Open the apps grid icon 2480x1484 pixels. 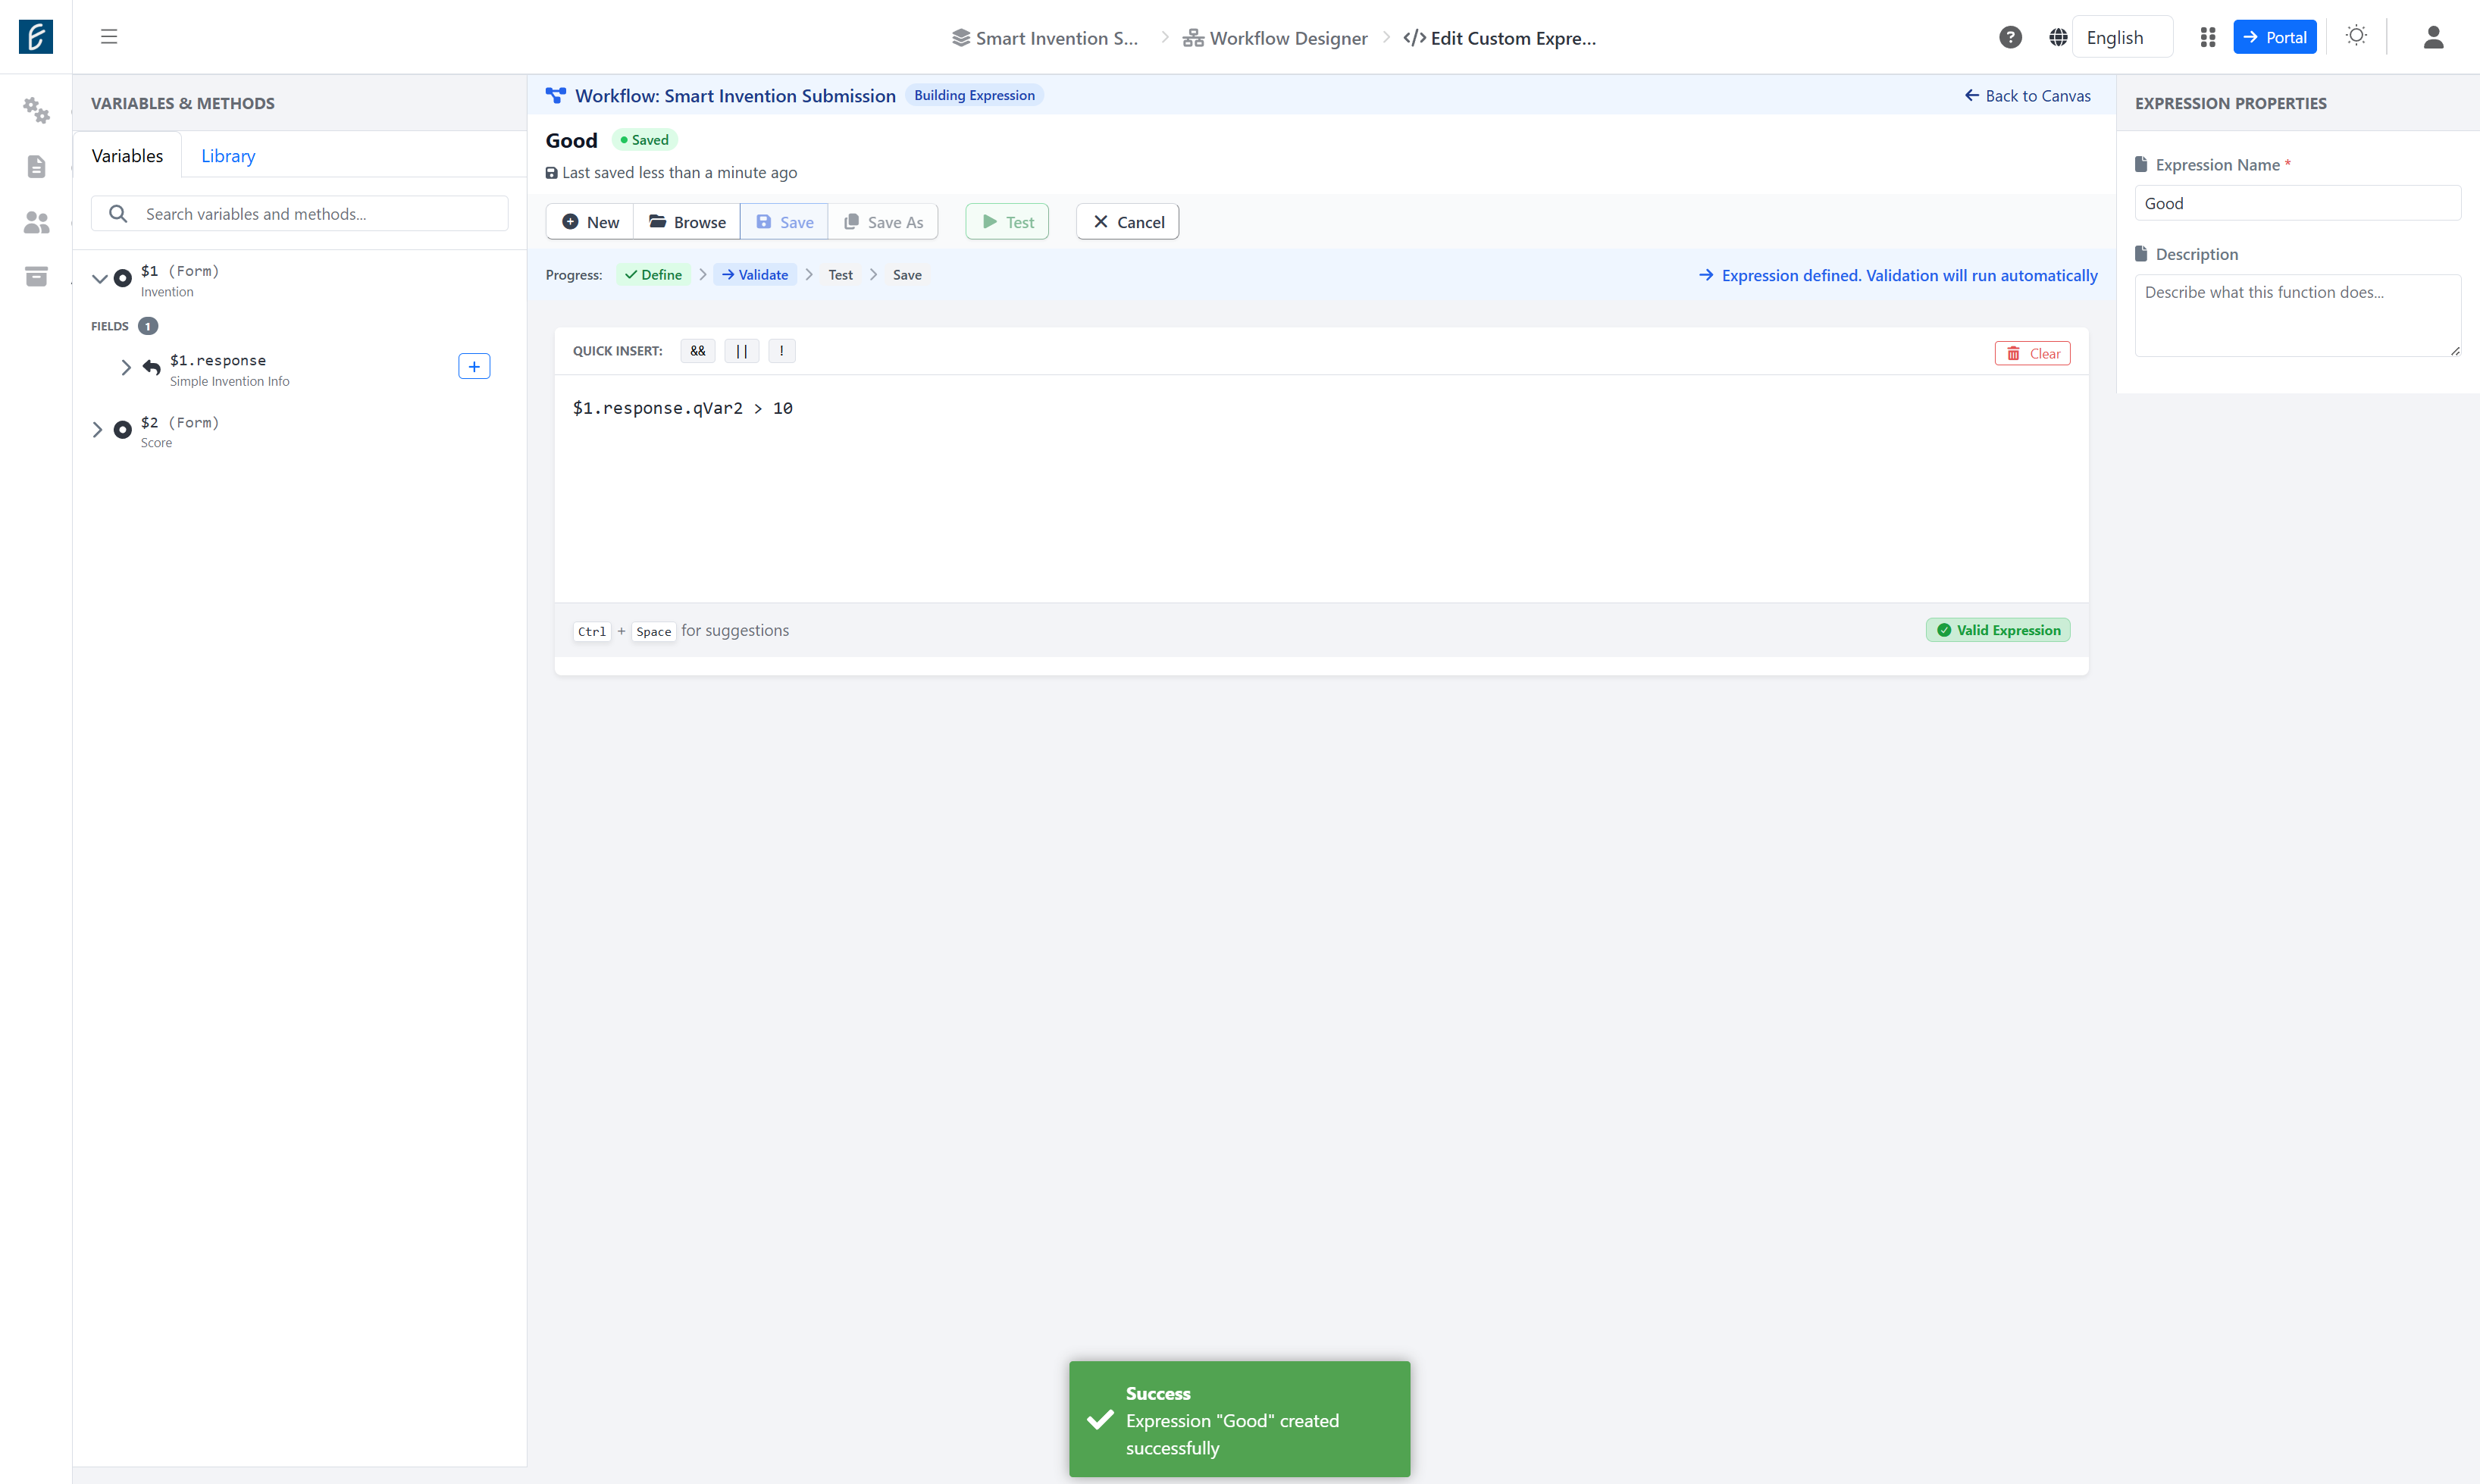2208,37
